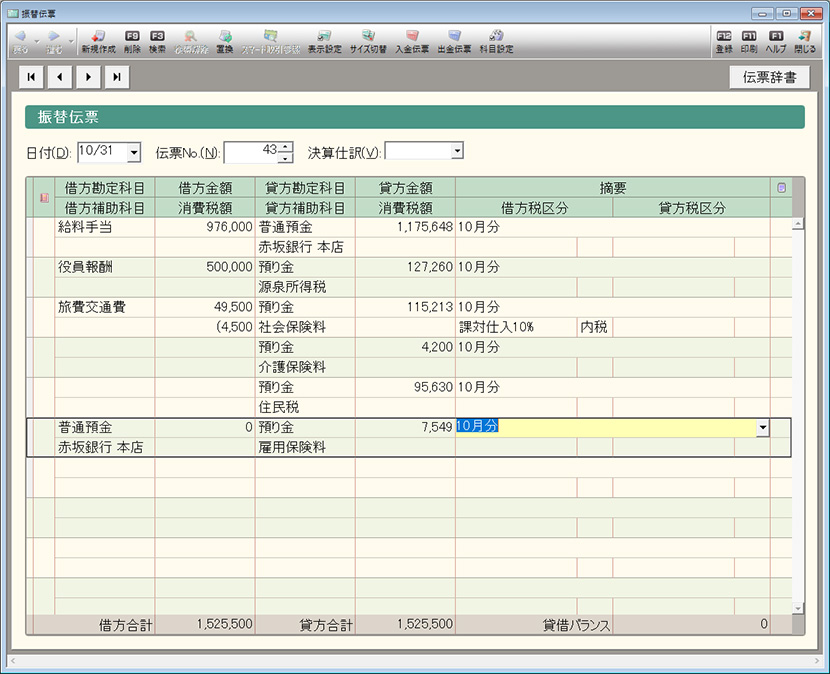830x674 pixels.
Task: Click the 登録 (register) F12 icon
Action: coord(724,40)
